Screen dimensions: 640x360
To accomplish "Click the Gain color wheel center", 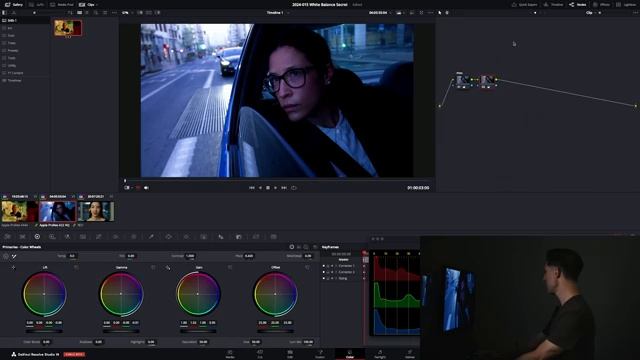I will click(x=198, y=294).
